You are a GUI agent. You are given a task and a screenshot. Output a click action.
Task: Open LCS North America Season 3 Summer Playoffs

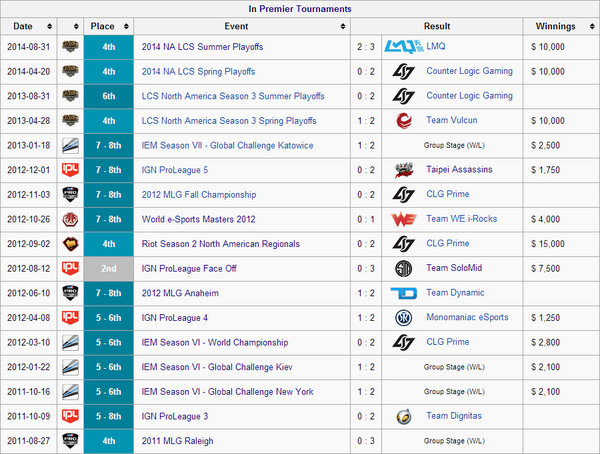tap(233, 96)
